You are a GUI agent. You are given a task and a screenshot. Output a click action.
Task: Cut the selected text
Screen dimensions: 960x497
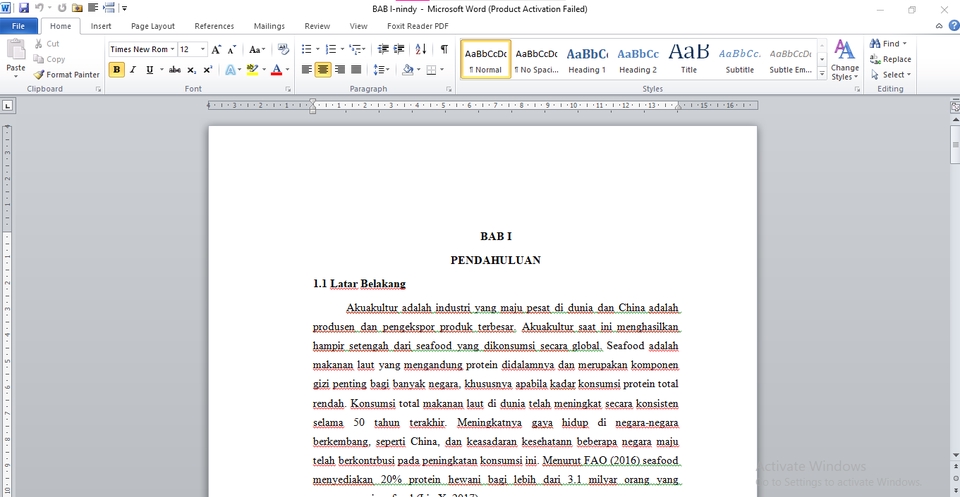pyautogui.click(x=47, y=43)
